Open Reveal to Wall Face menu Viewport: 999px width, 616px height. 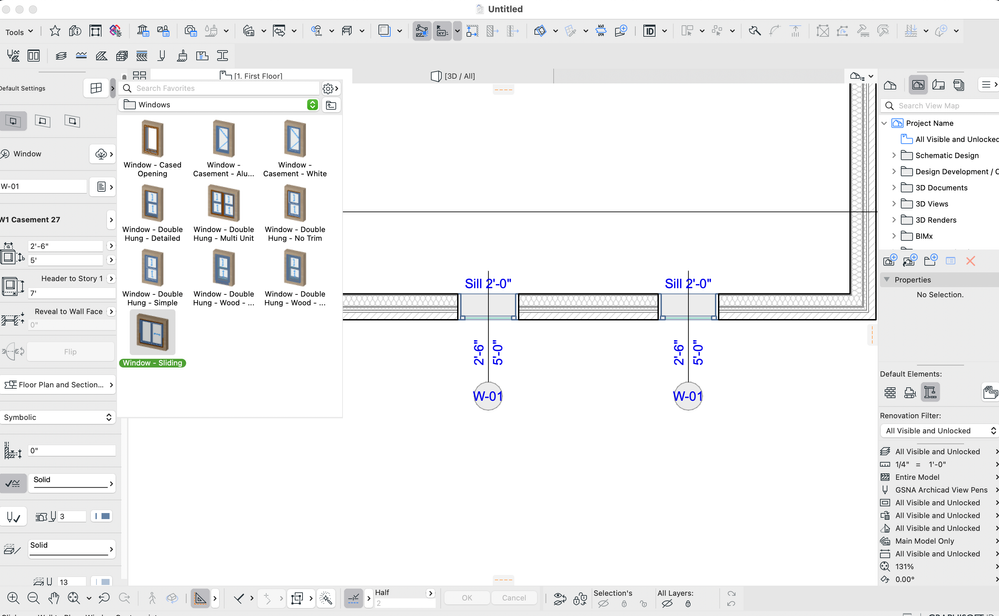(x=111, y=312)
